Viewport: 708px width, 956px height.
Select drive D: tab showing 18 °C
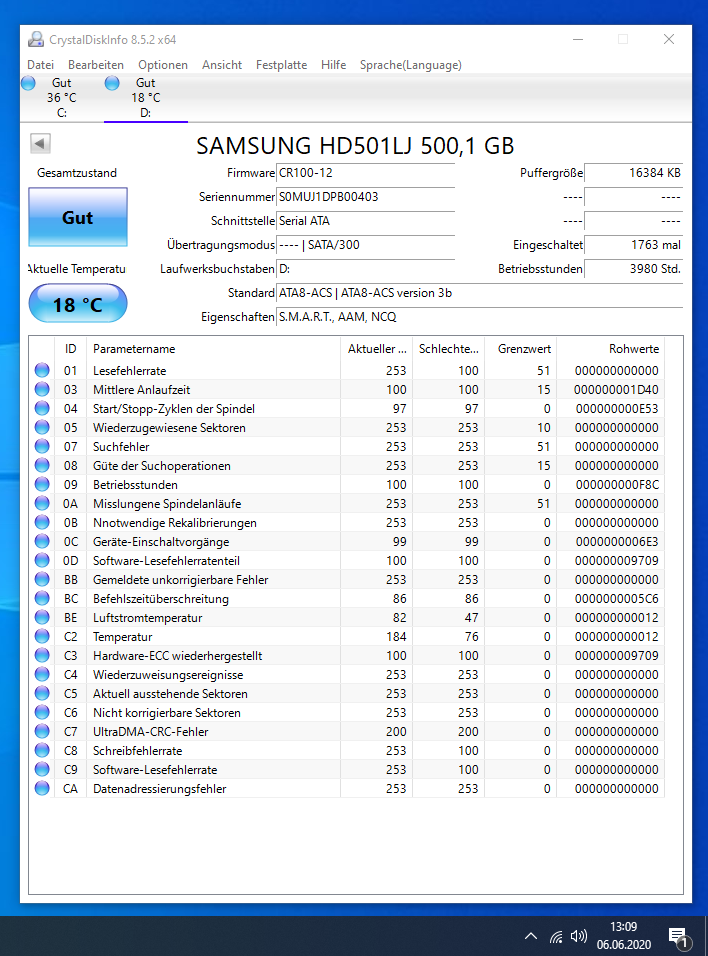(x=146, y=98)
